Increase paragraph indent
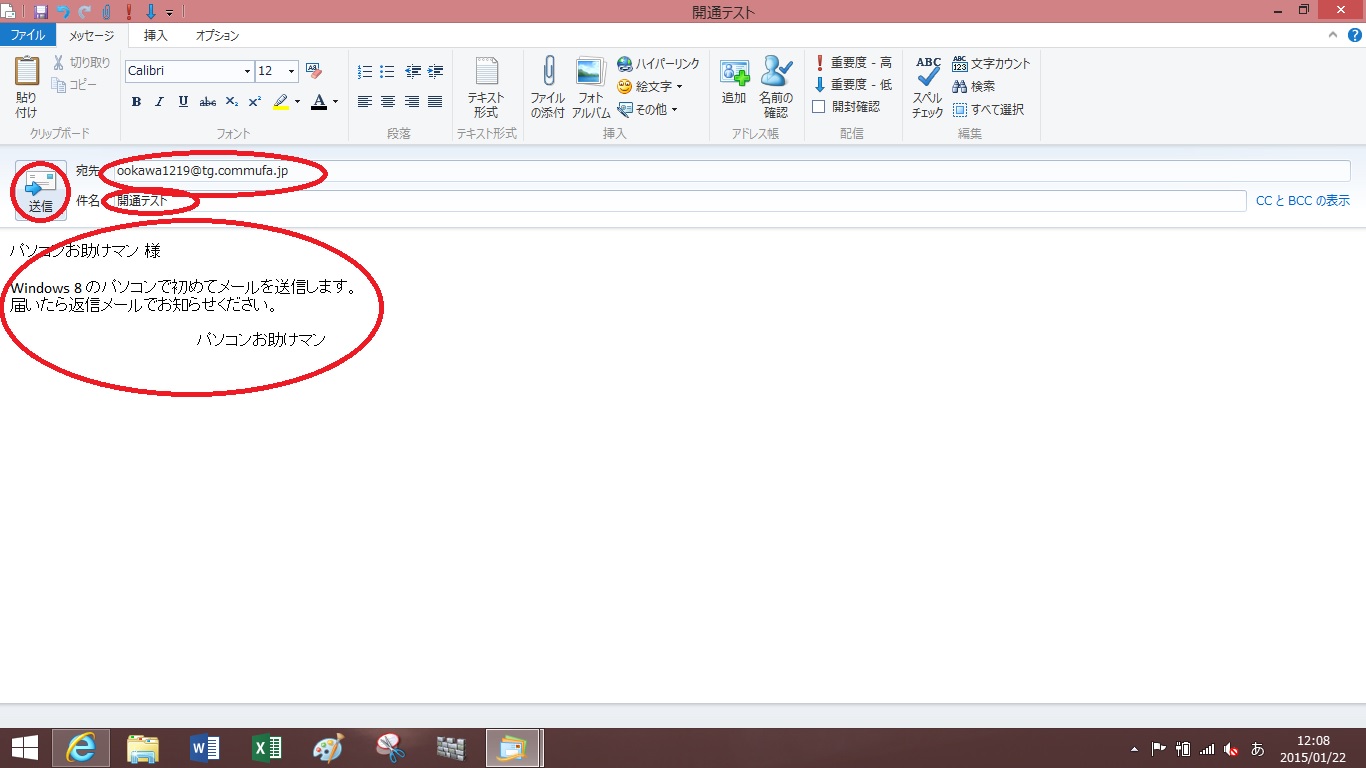 pos(435,71)
